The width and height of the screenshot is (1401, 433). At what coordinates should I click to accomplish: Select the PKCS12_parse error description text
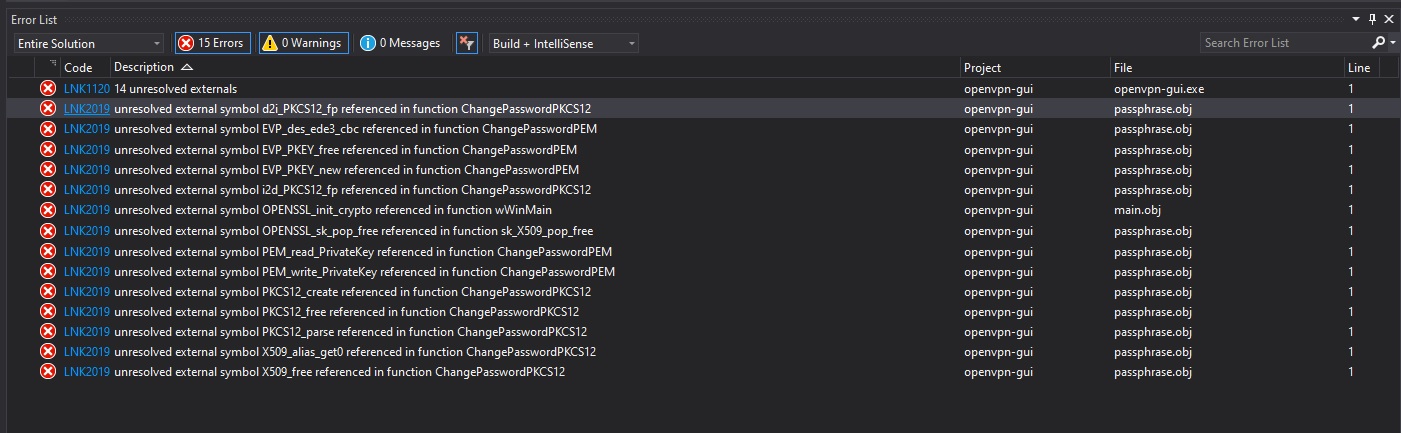(350, 331)
